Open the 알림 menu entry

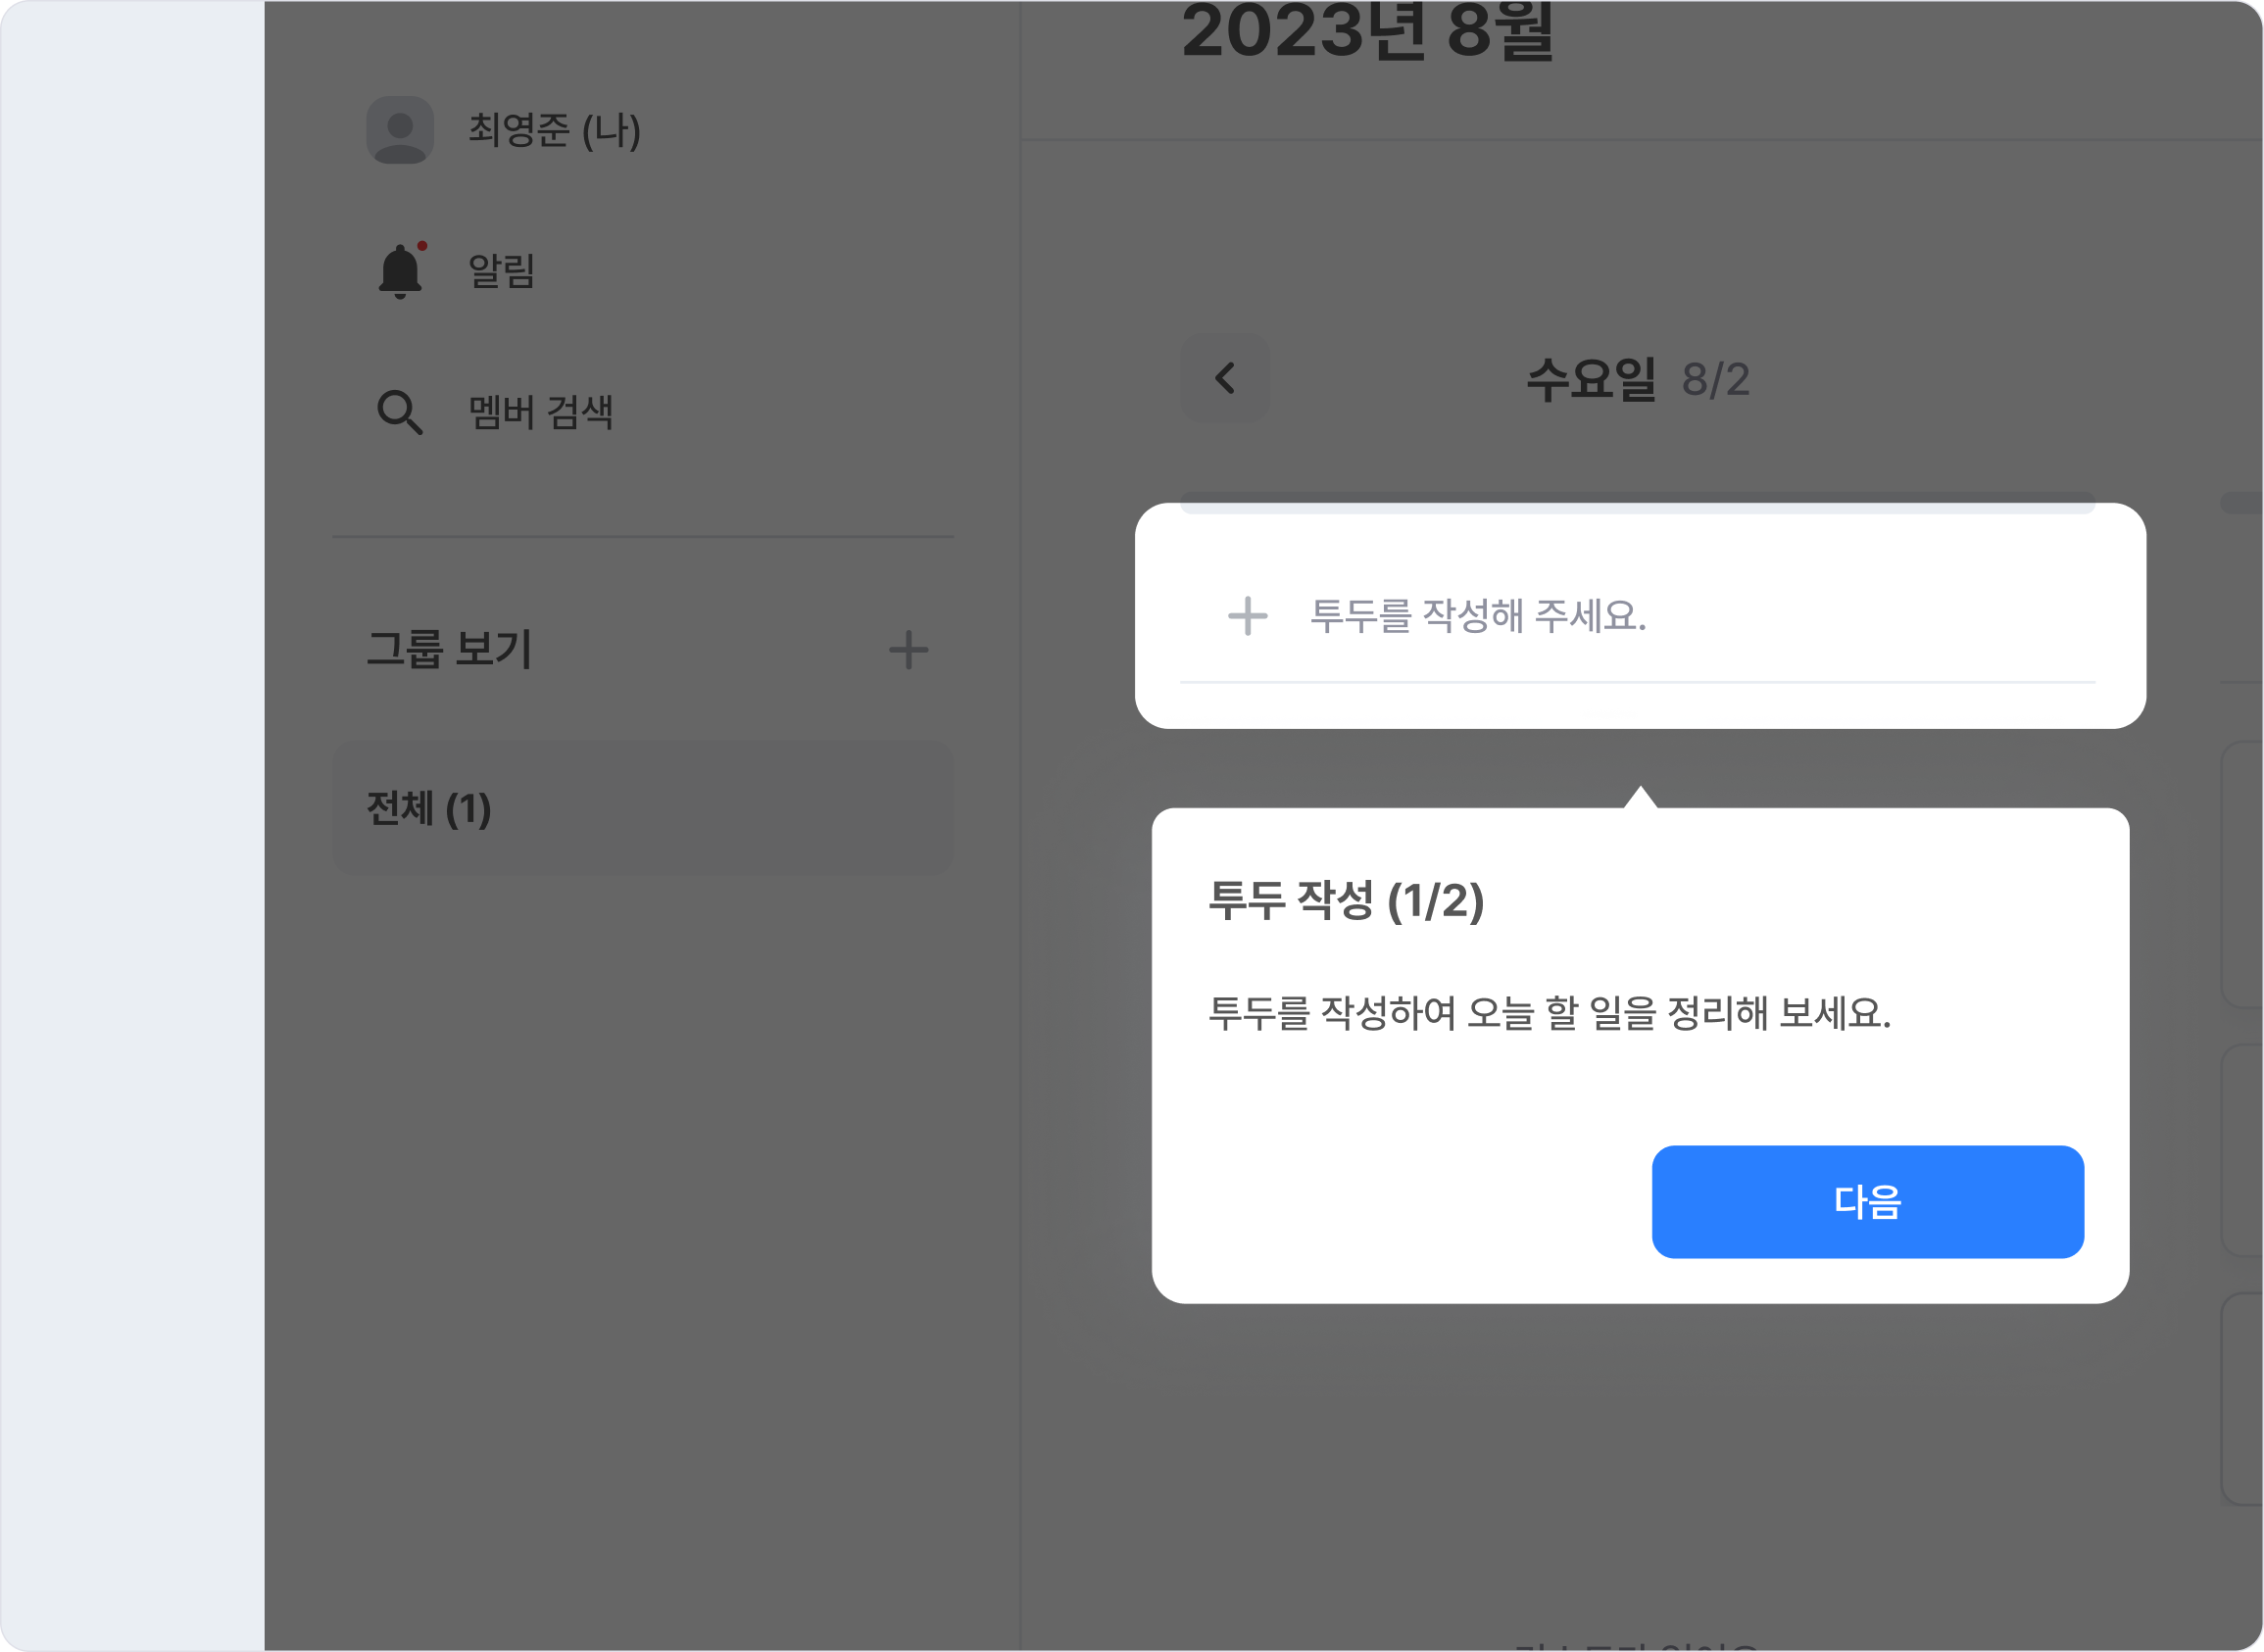502,272
